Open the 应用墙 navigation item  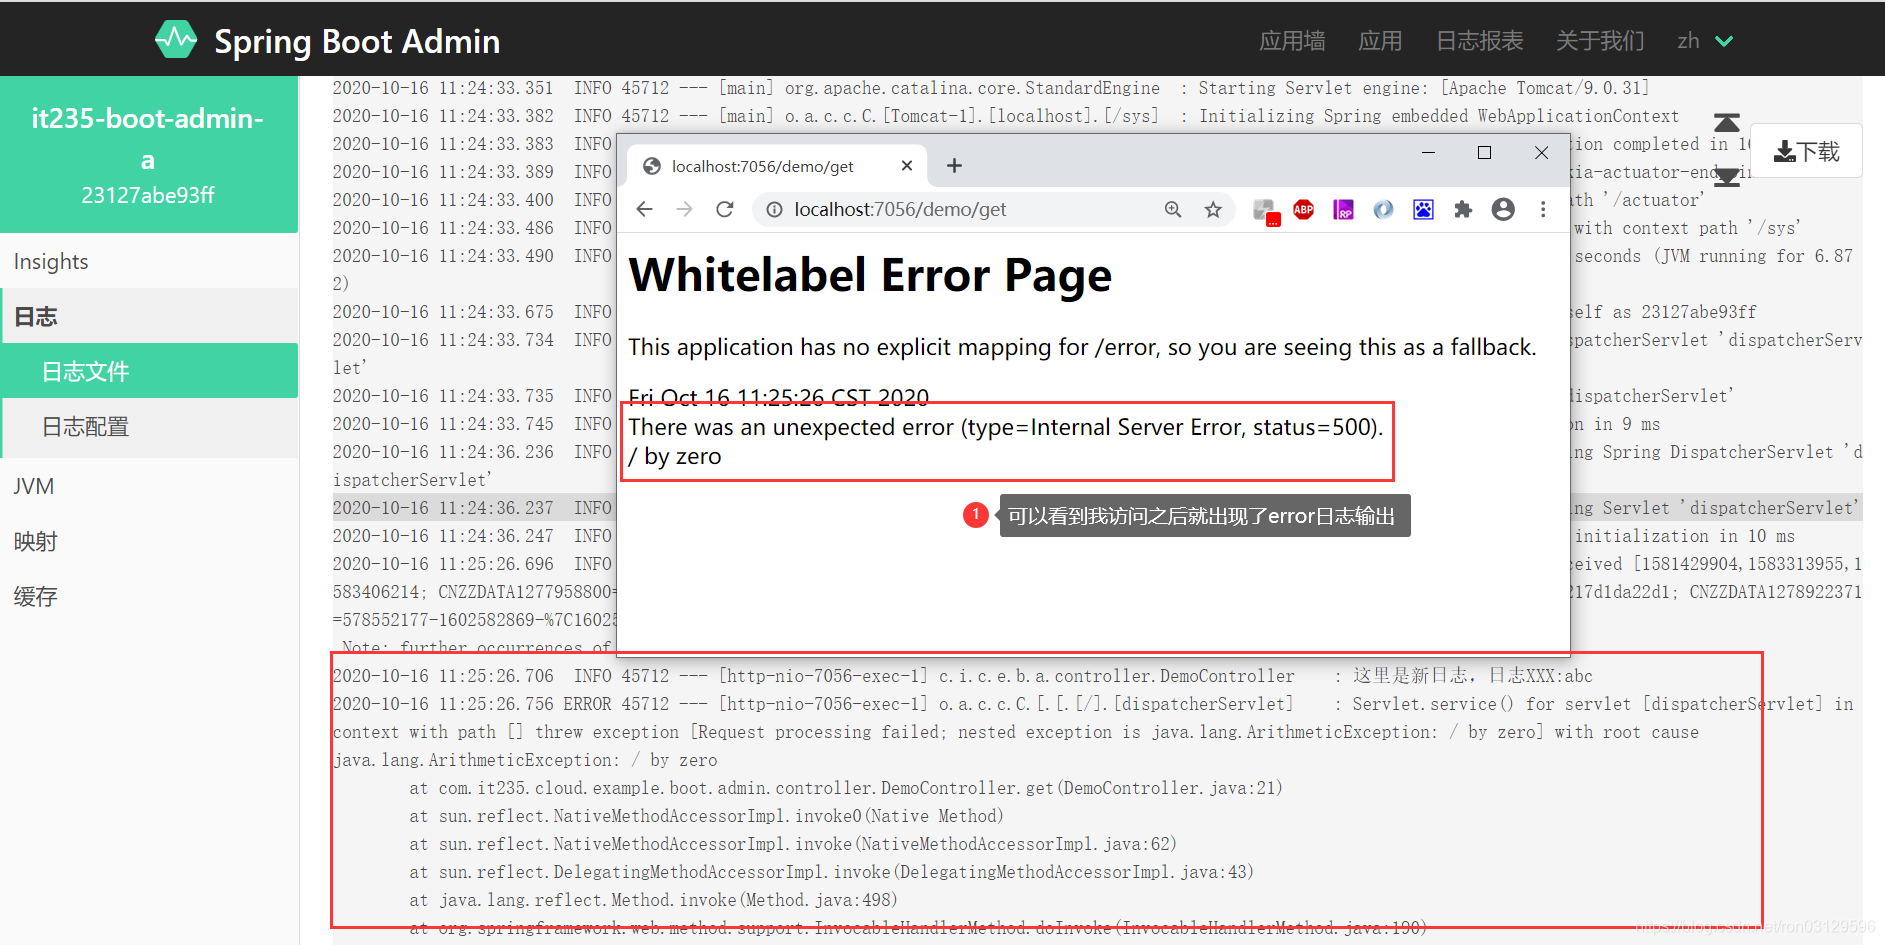pos(1292,41)
